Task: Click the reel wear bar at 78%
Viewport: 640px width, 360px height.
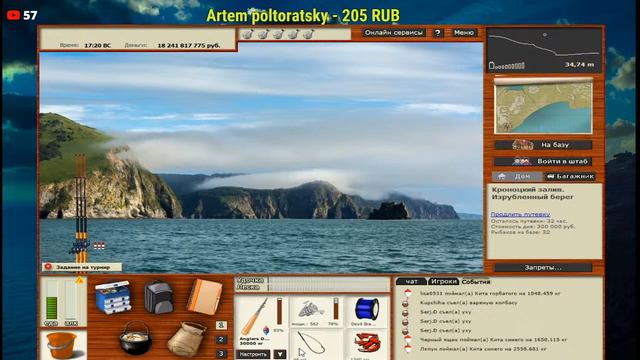Action: coord(336,309)
